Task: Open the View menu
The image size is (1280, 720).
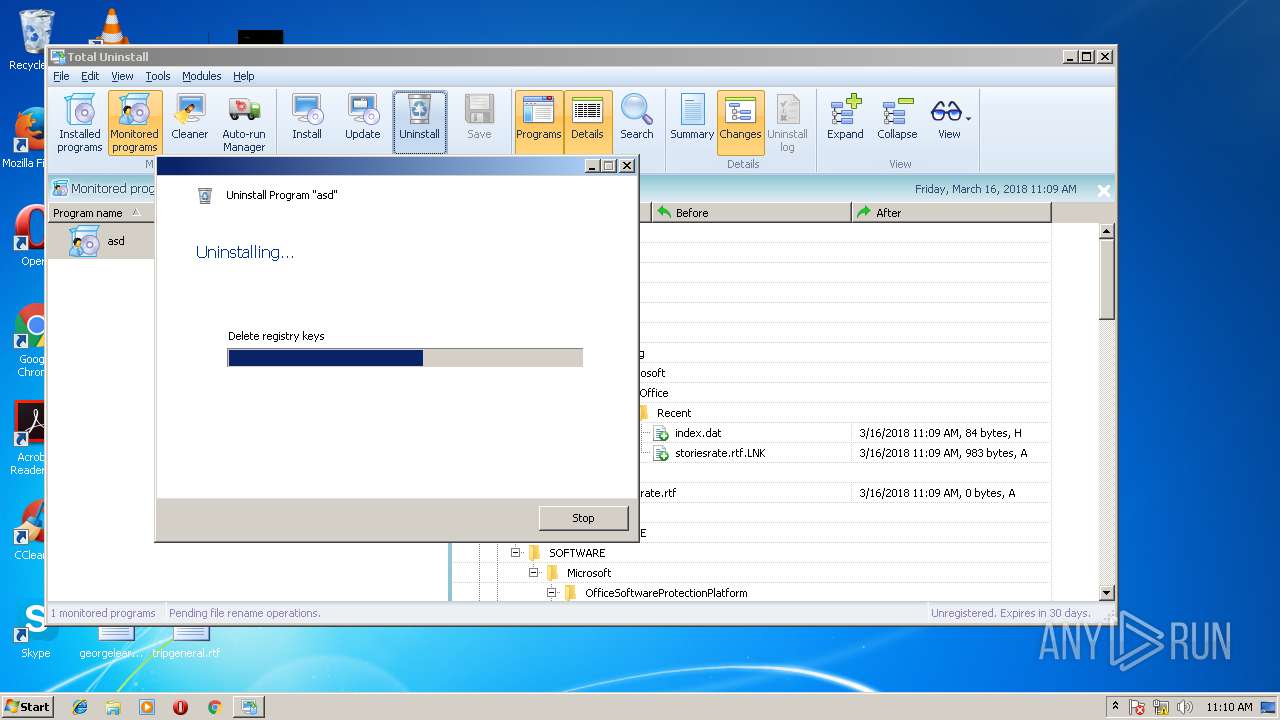Action: 122,76
